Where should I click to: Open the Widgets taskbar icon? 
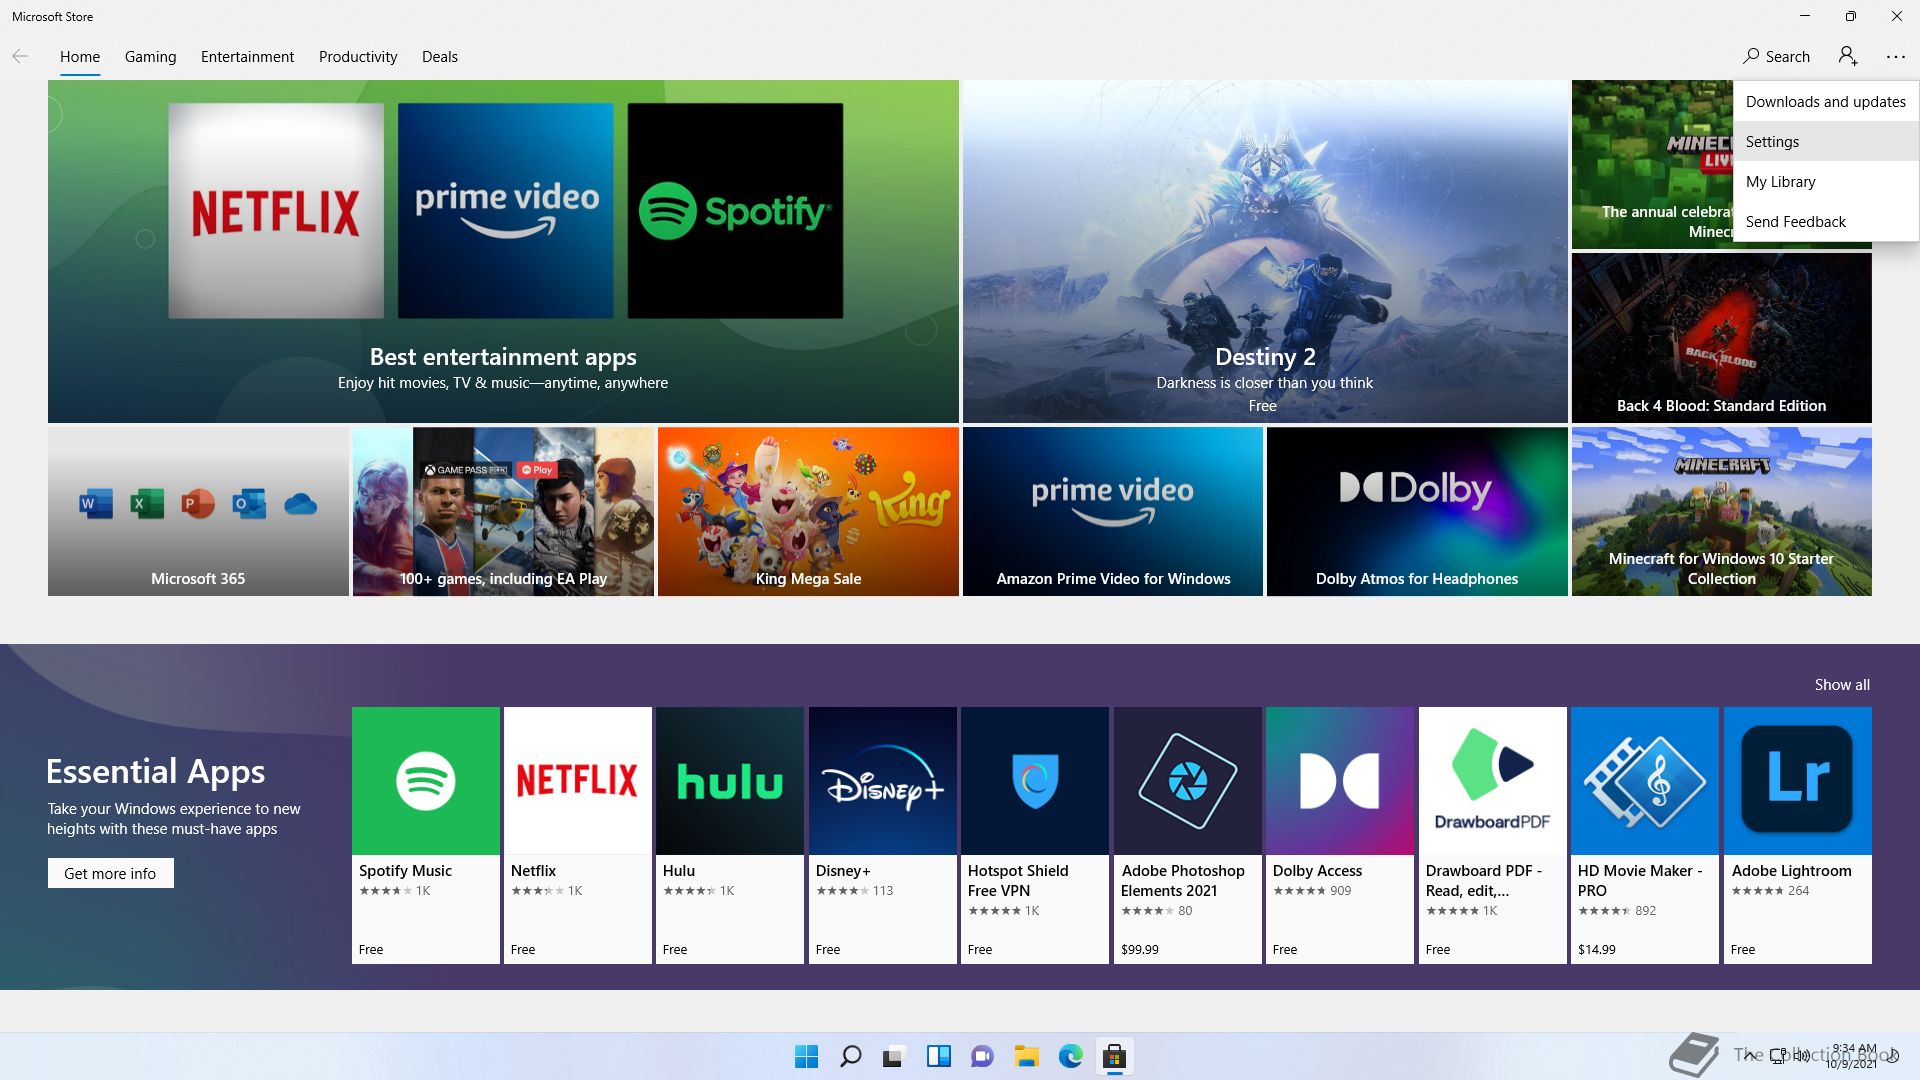coord(938,1057)
